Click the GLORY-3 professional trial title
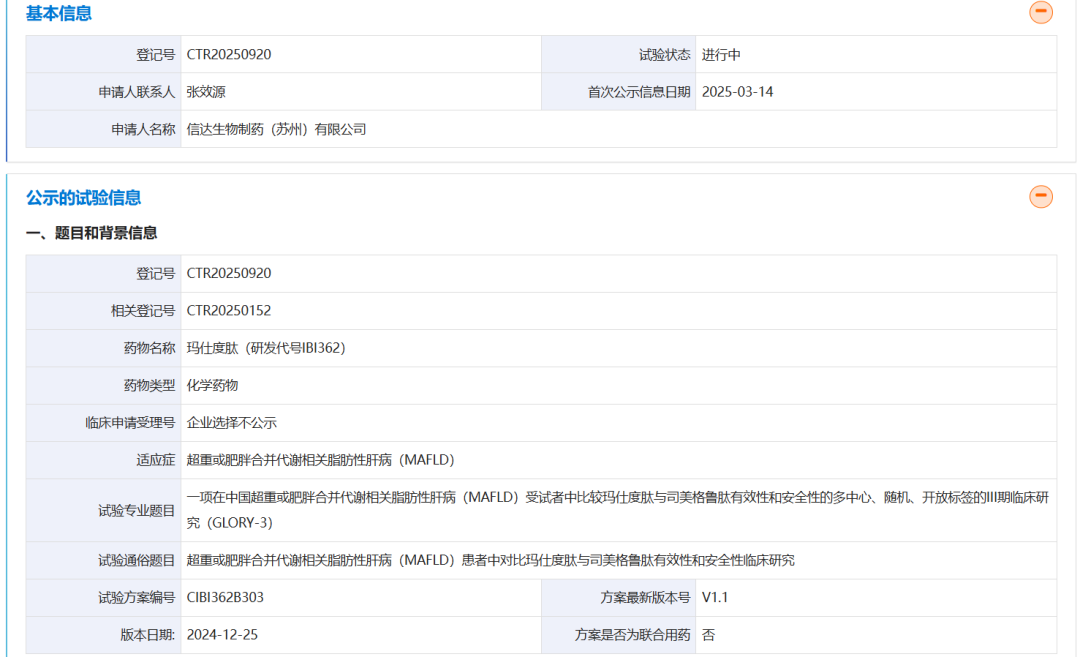The height and width of the screenshot is (657, 1080). point(618,510)
